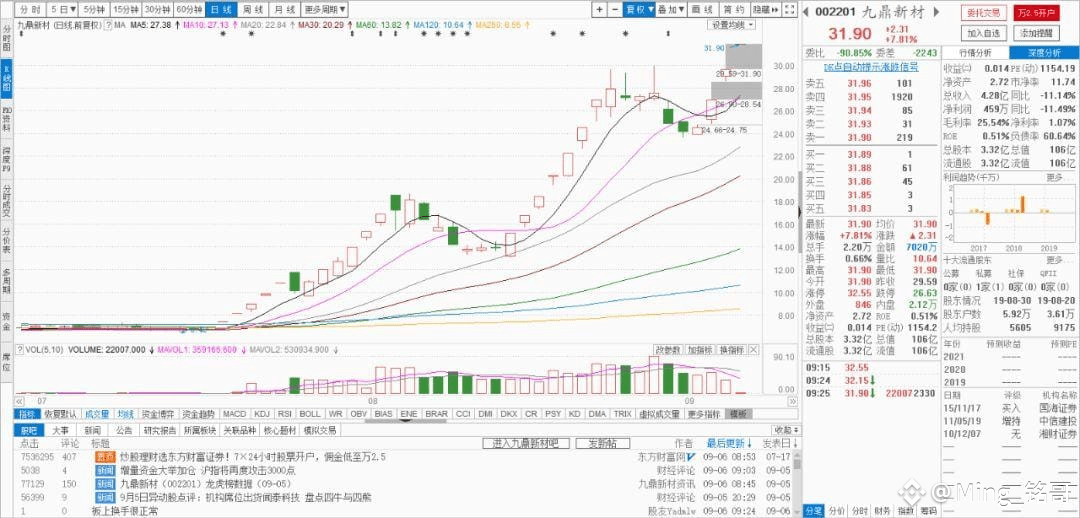Viewport: 1080px width, 518px height.
Task: Expand 更多周期 period dropdown
Action: [324, 10]
